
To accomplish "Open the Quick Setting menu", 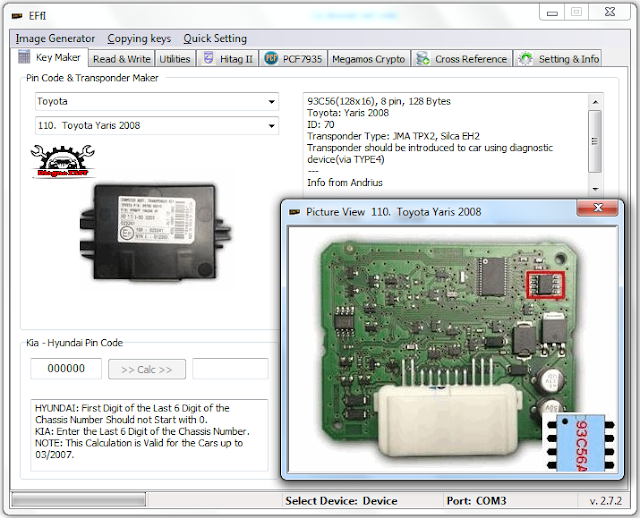I will point(215,38).
